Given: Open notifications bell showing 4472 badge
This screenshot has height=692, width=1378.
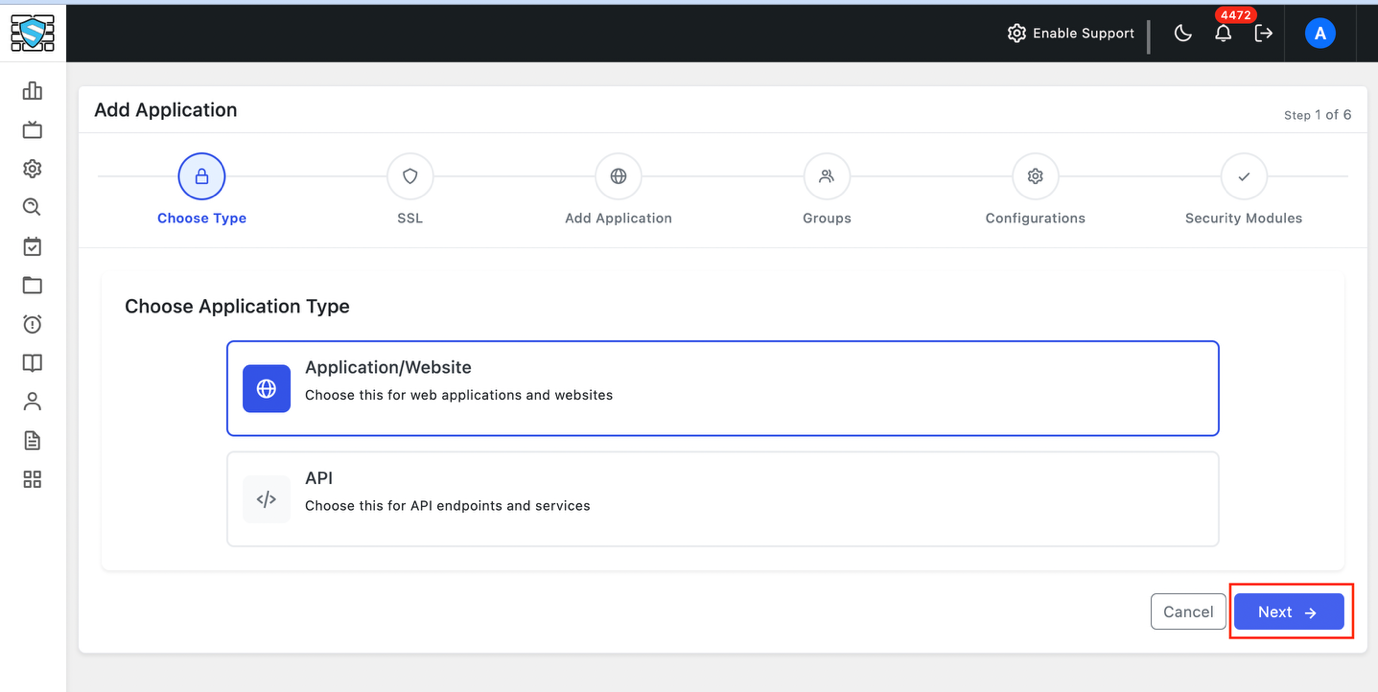Looking at the screenshot, I should tap(1223, 34).
